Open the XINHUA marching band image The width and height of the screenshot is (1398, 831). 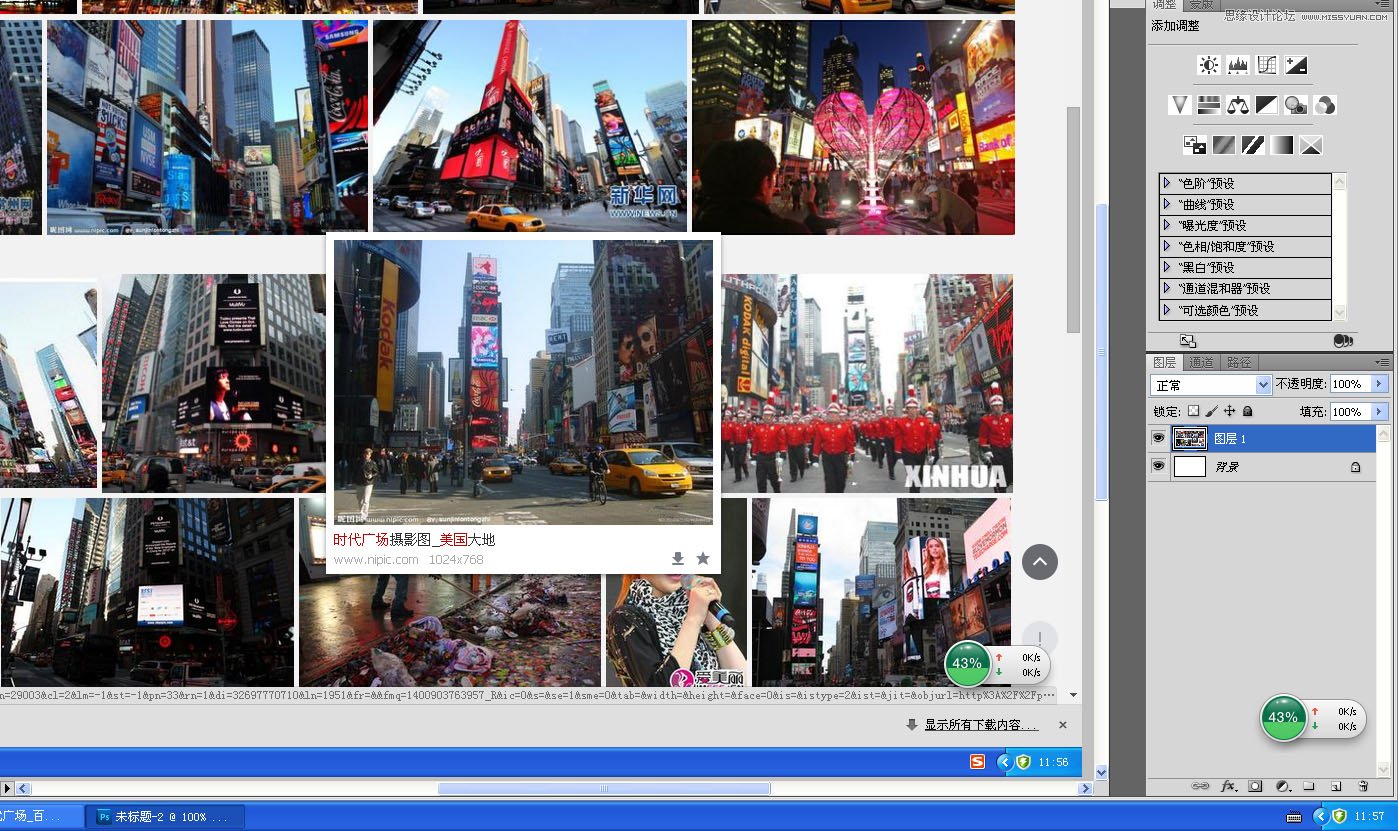(867, 383)
